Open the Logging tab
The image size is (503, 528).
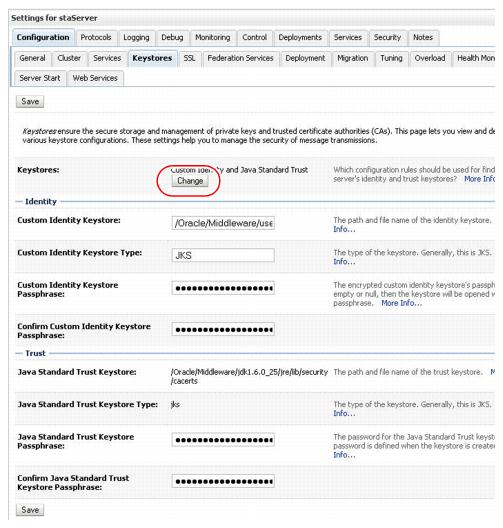136,38
